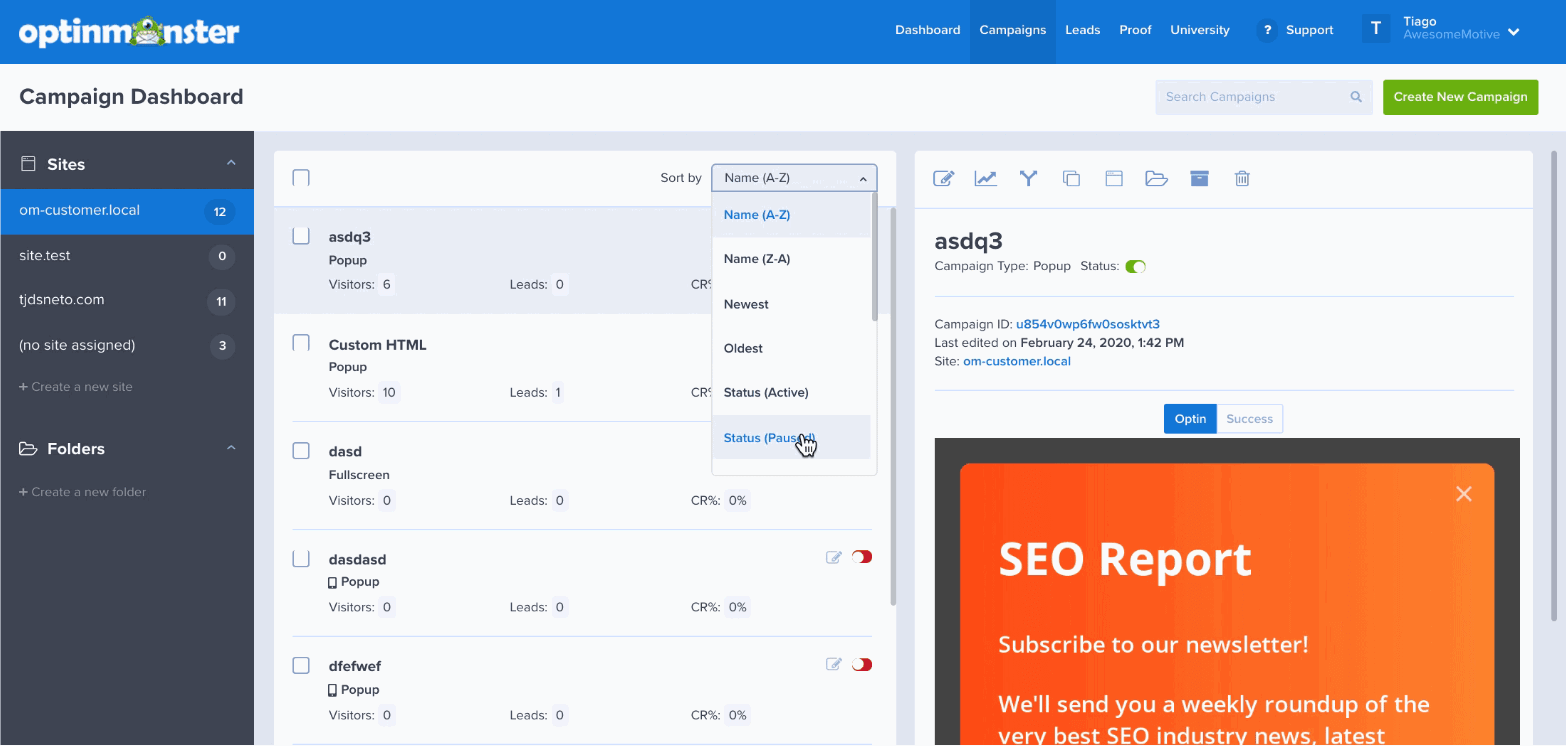Start an A/B split test
Screen dimensions: 1566x746
(1028, 178)
